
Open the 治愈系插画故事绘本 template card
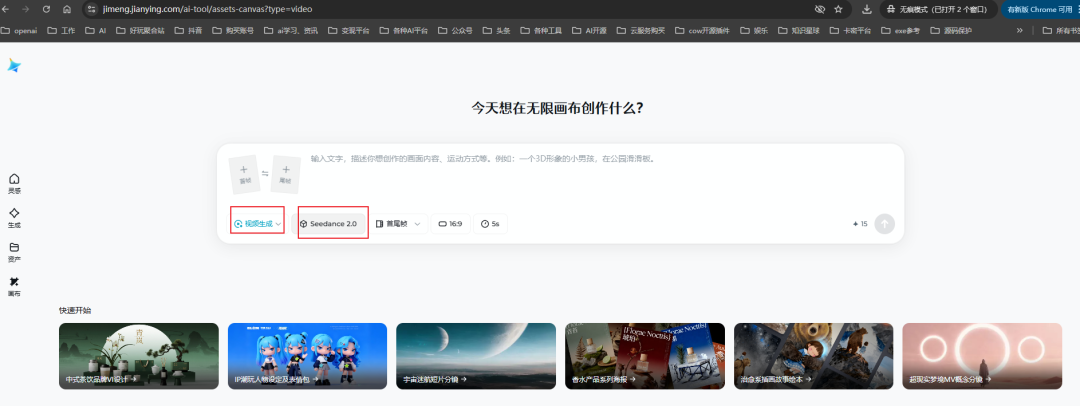tap(813, 356)
